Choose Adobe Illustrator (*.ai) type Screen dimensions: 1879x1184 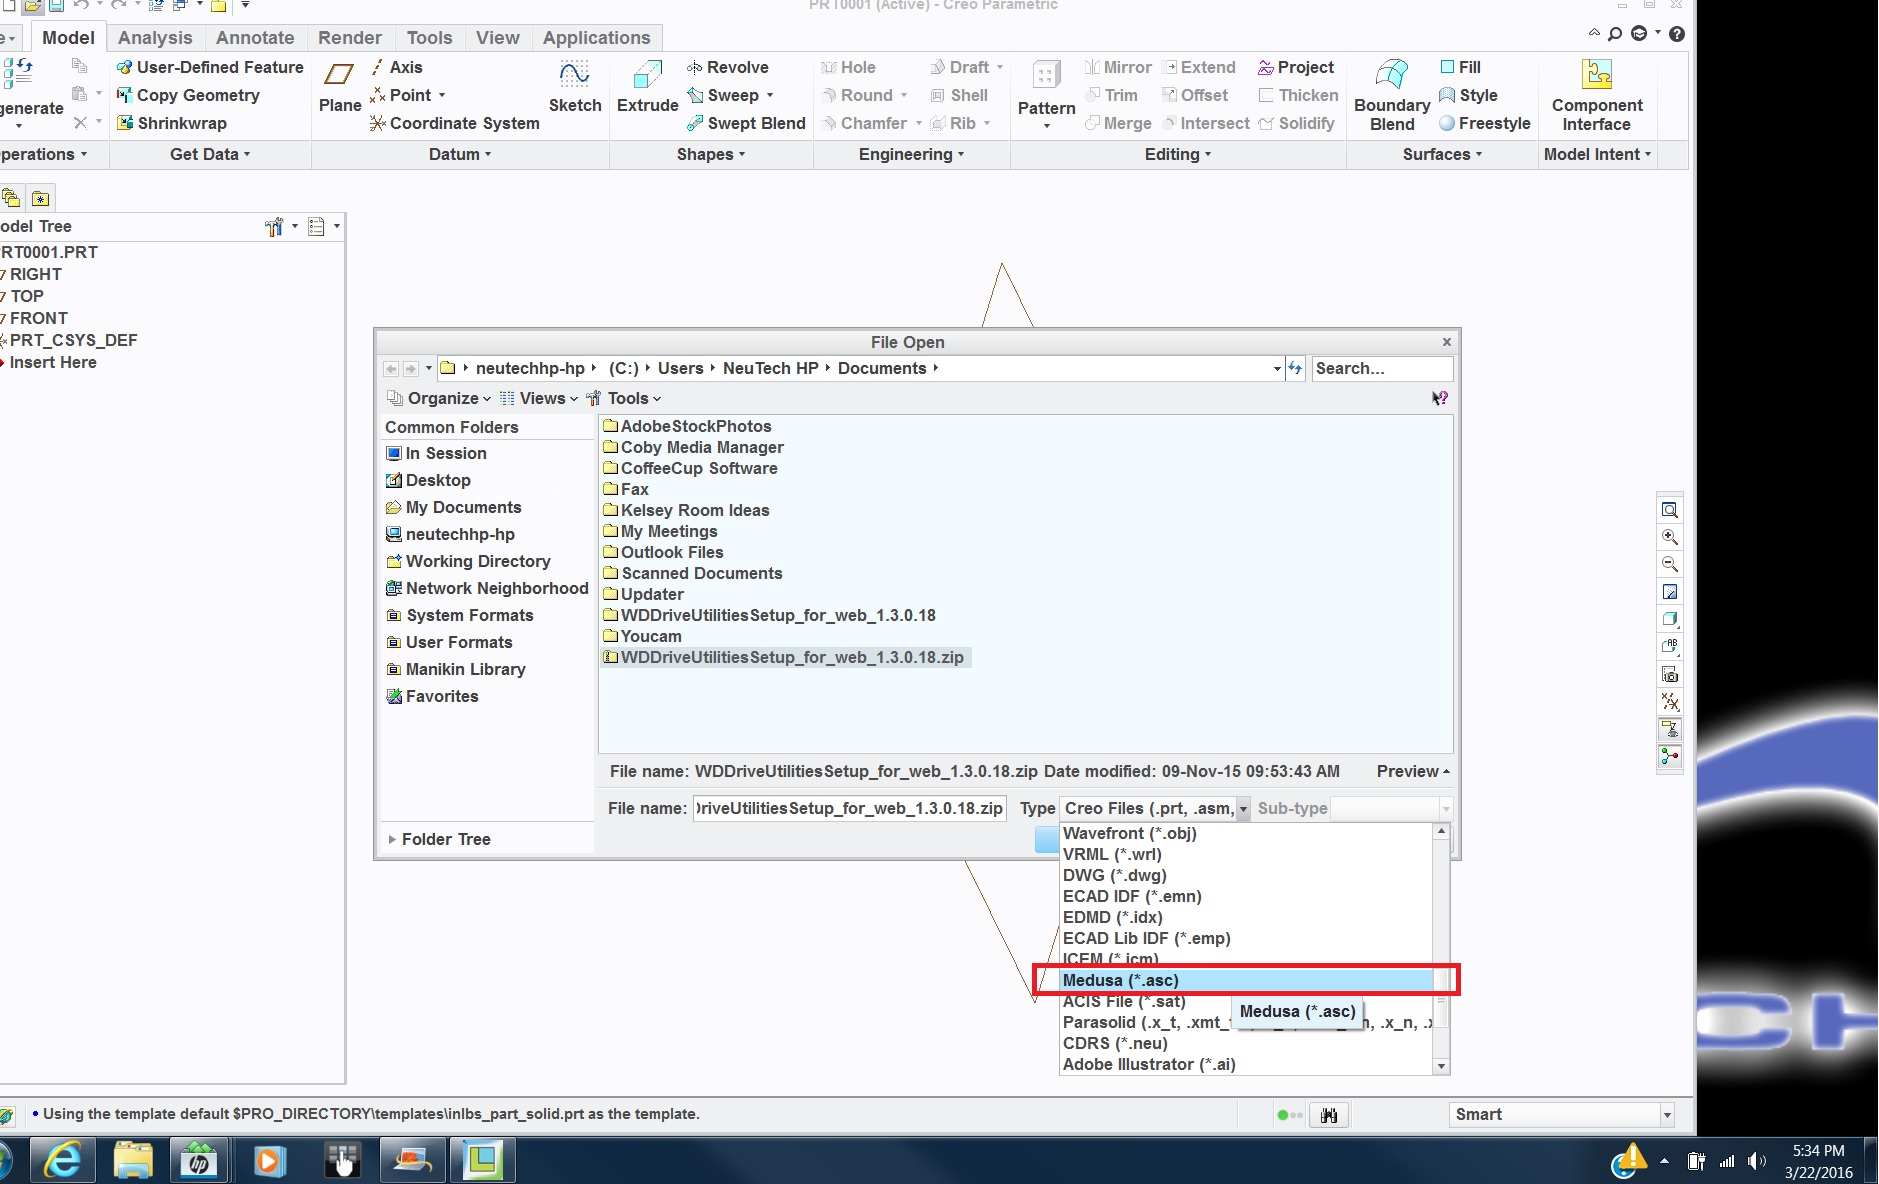pos(1246,1064)
